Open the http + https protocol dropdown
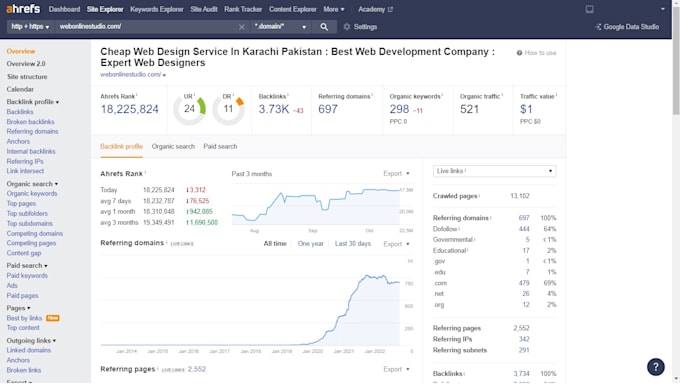The width and height of the screenshot is (680, 384). pos(30,26)
